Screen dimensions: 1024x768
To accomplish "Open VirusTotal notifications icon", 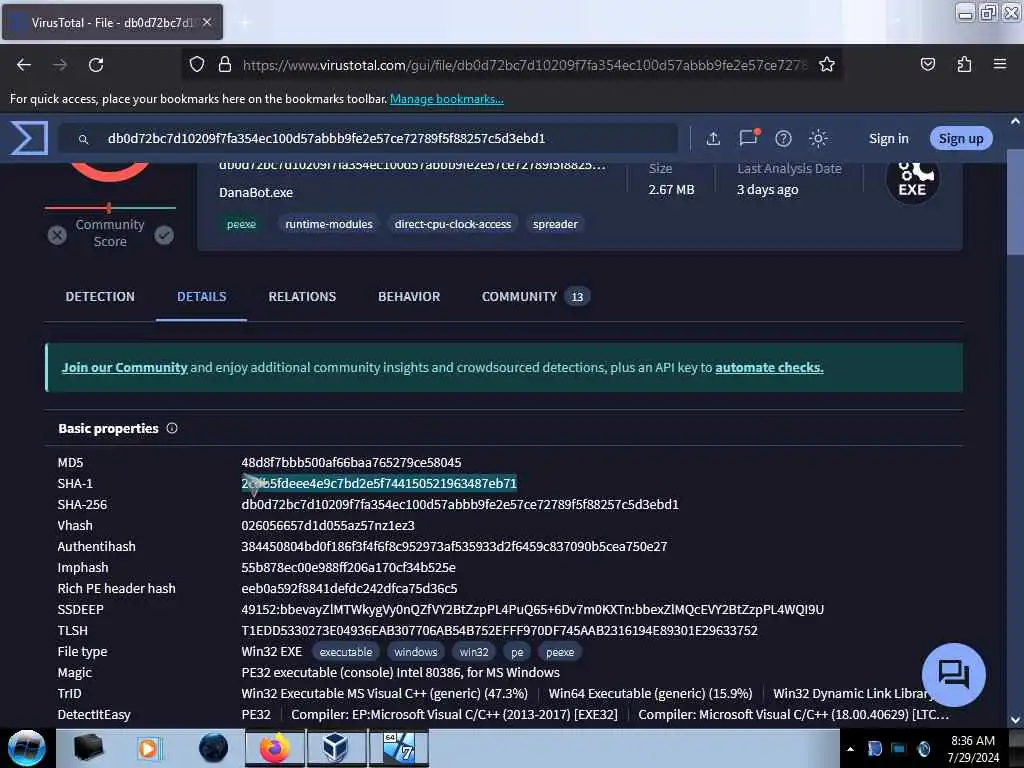I will coord(749,138).
